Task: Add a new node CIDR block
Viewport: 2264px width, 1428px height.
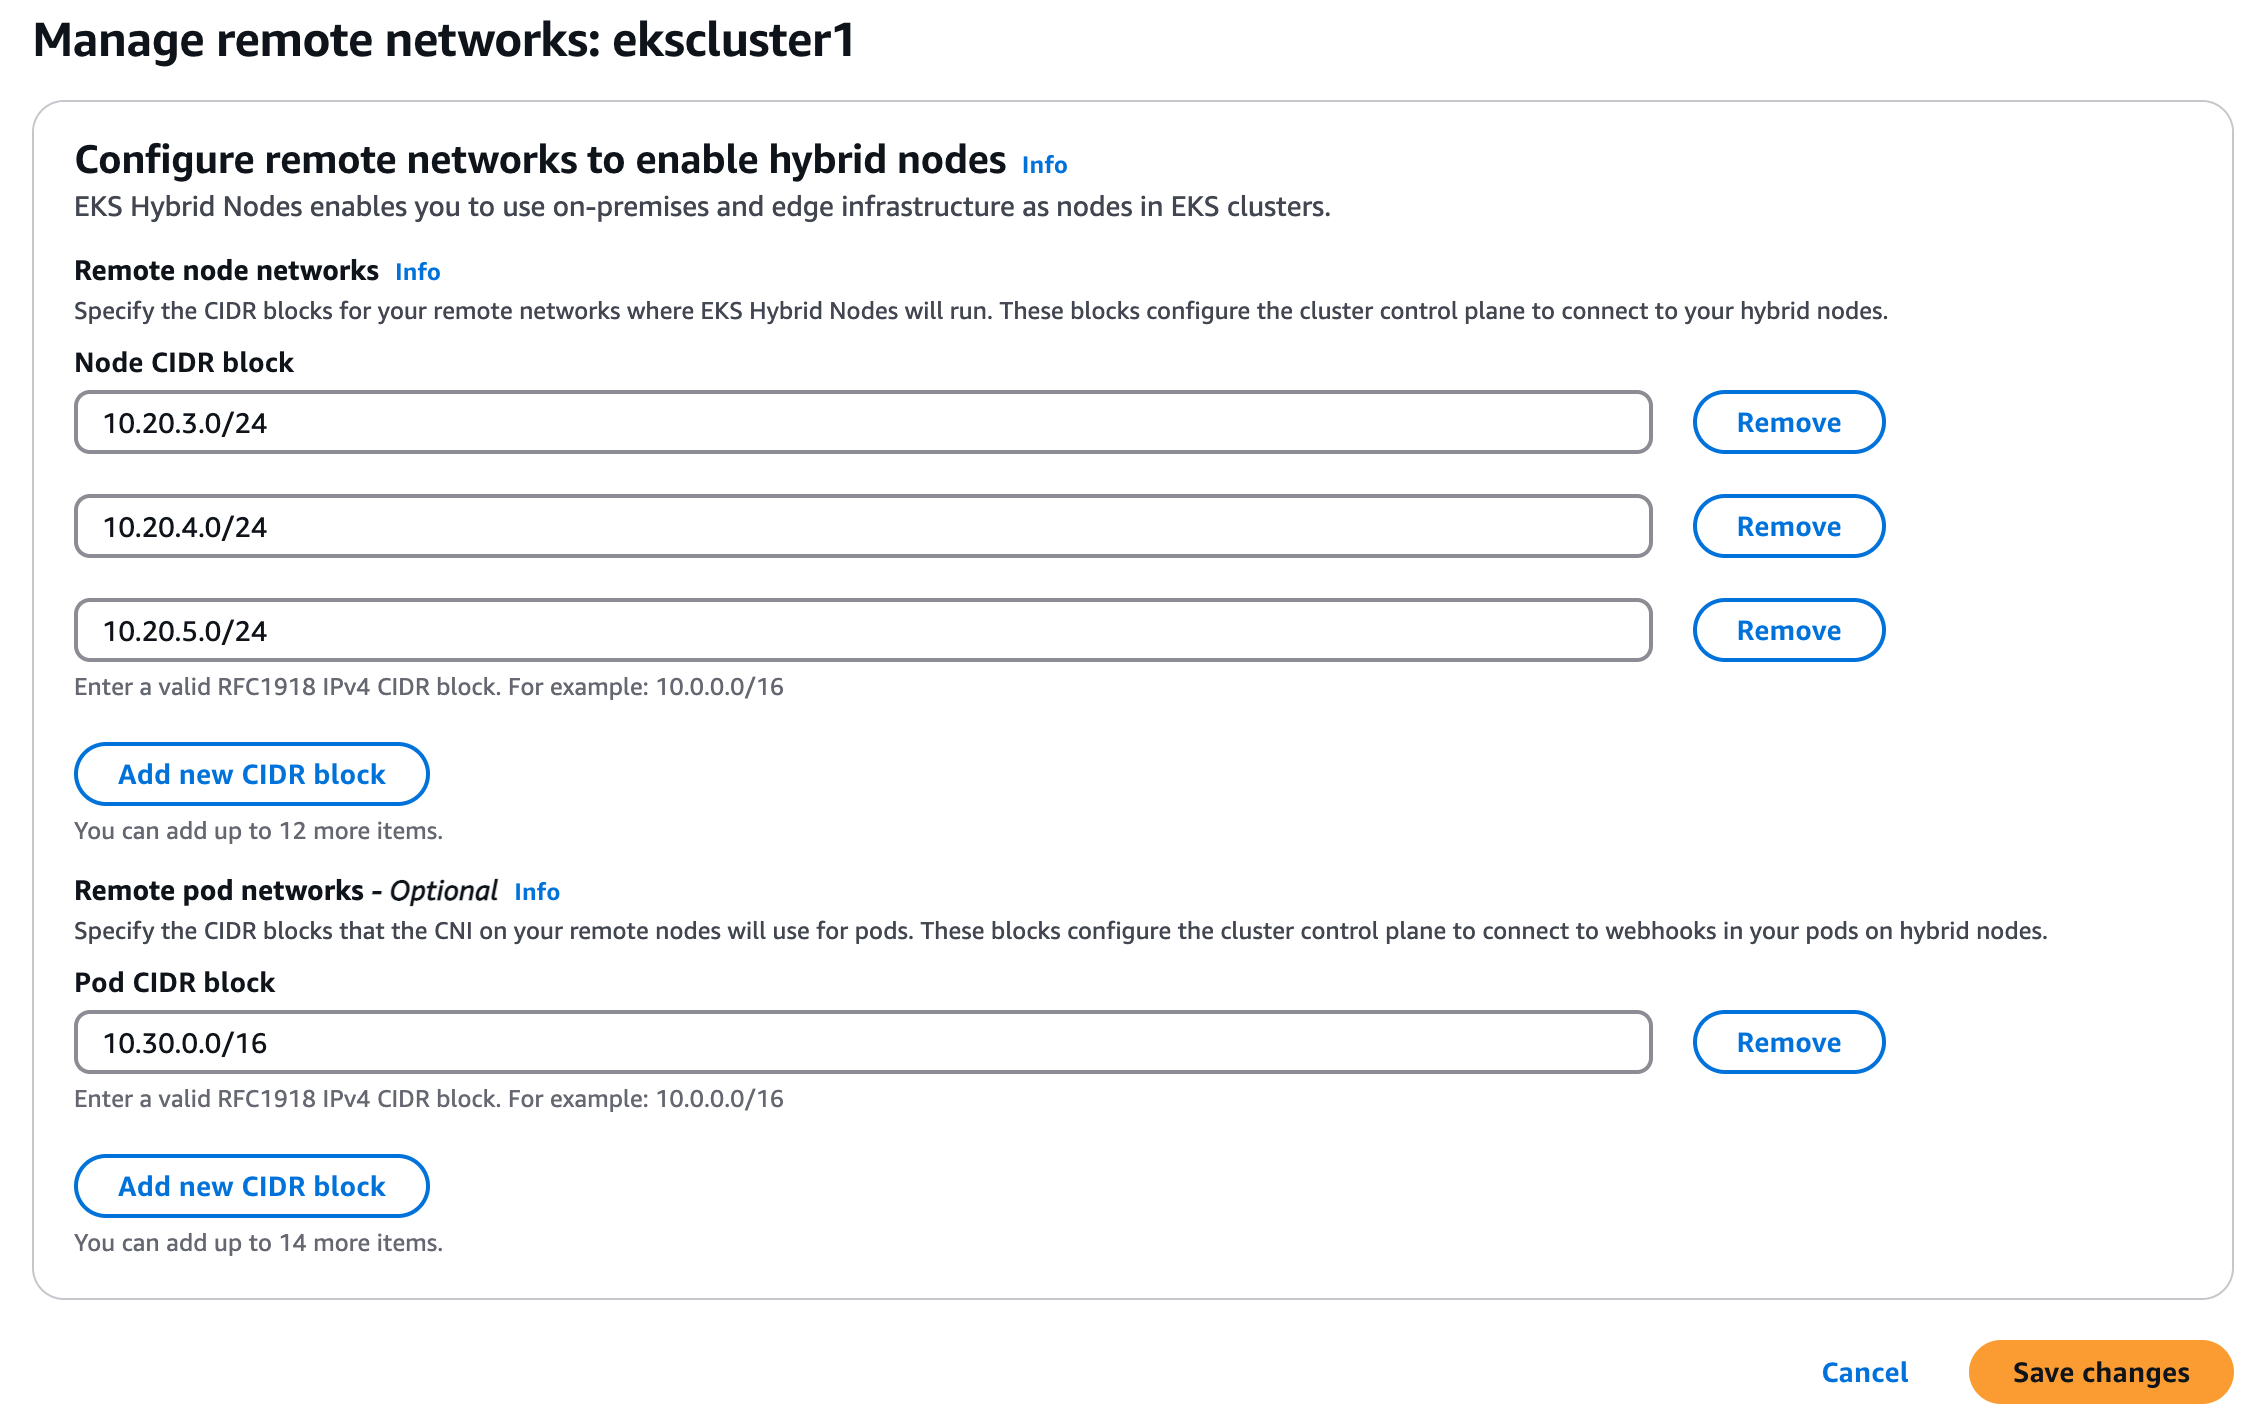Action: coord(252,775)
